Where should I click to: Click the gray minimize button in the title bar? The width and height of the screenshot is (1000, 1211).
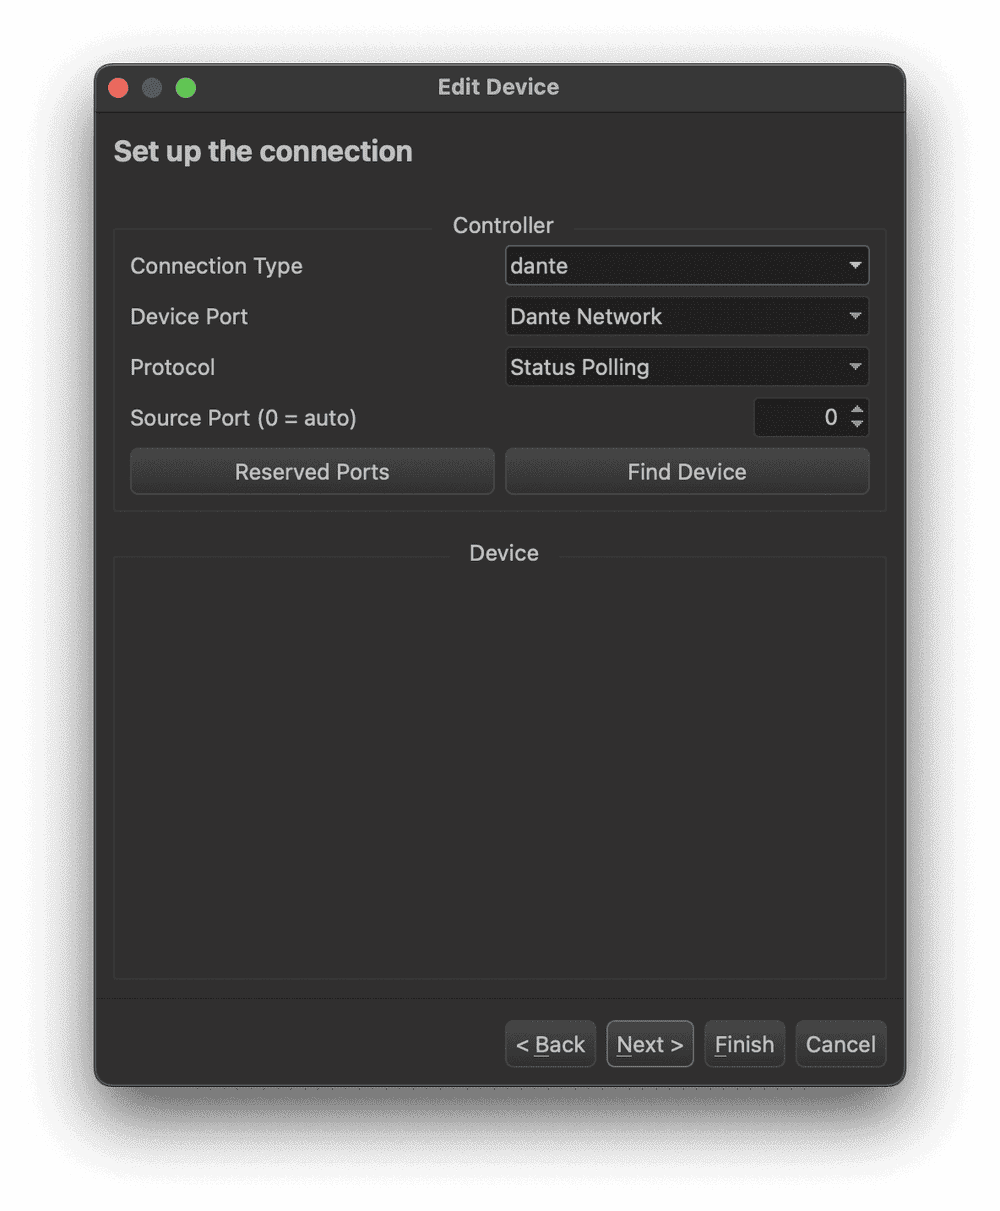point(152,88)
